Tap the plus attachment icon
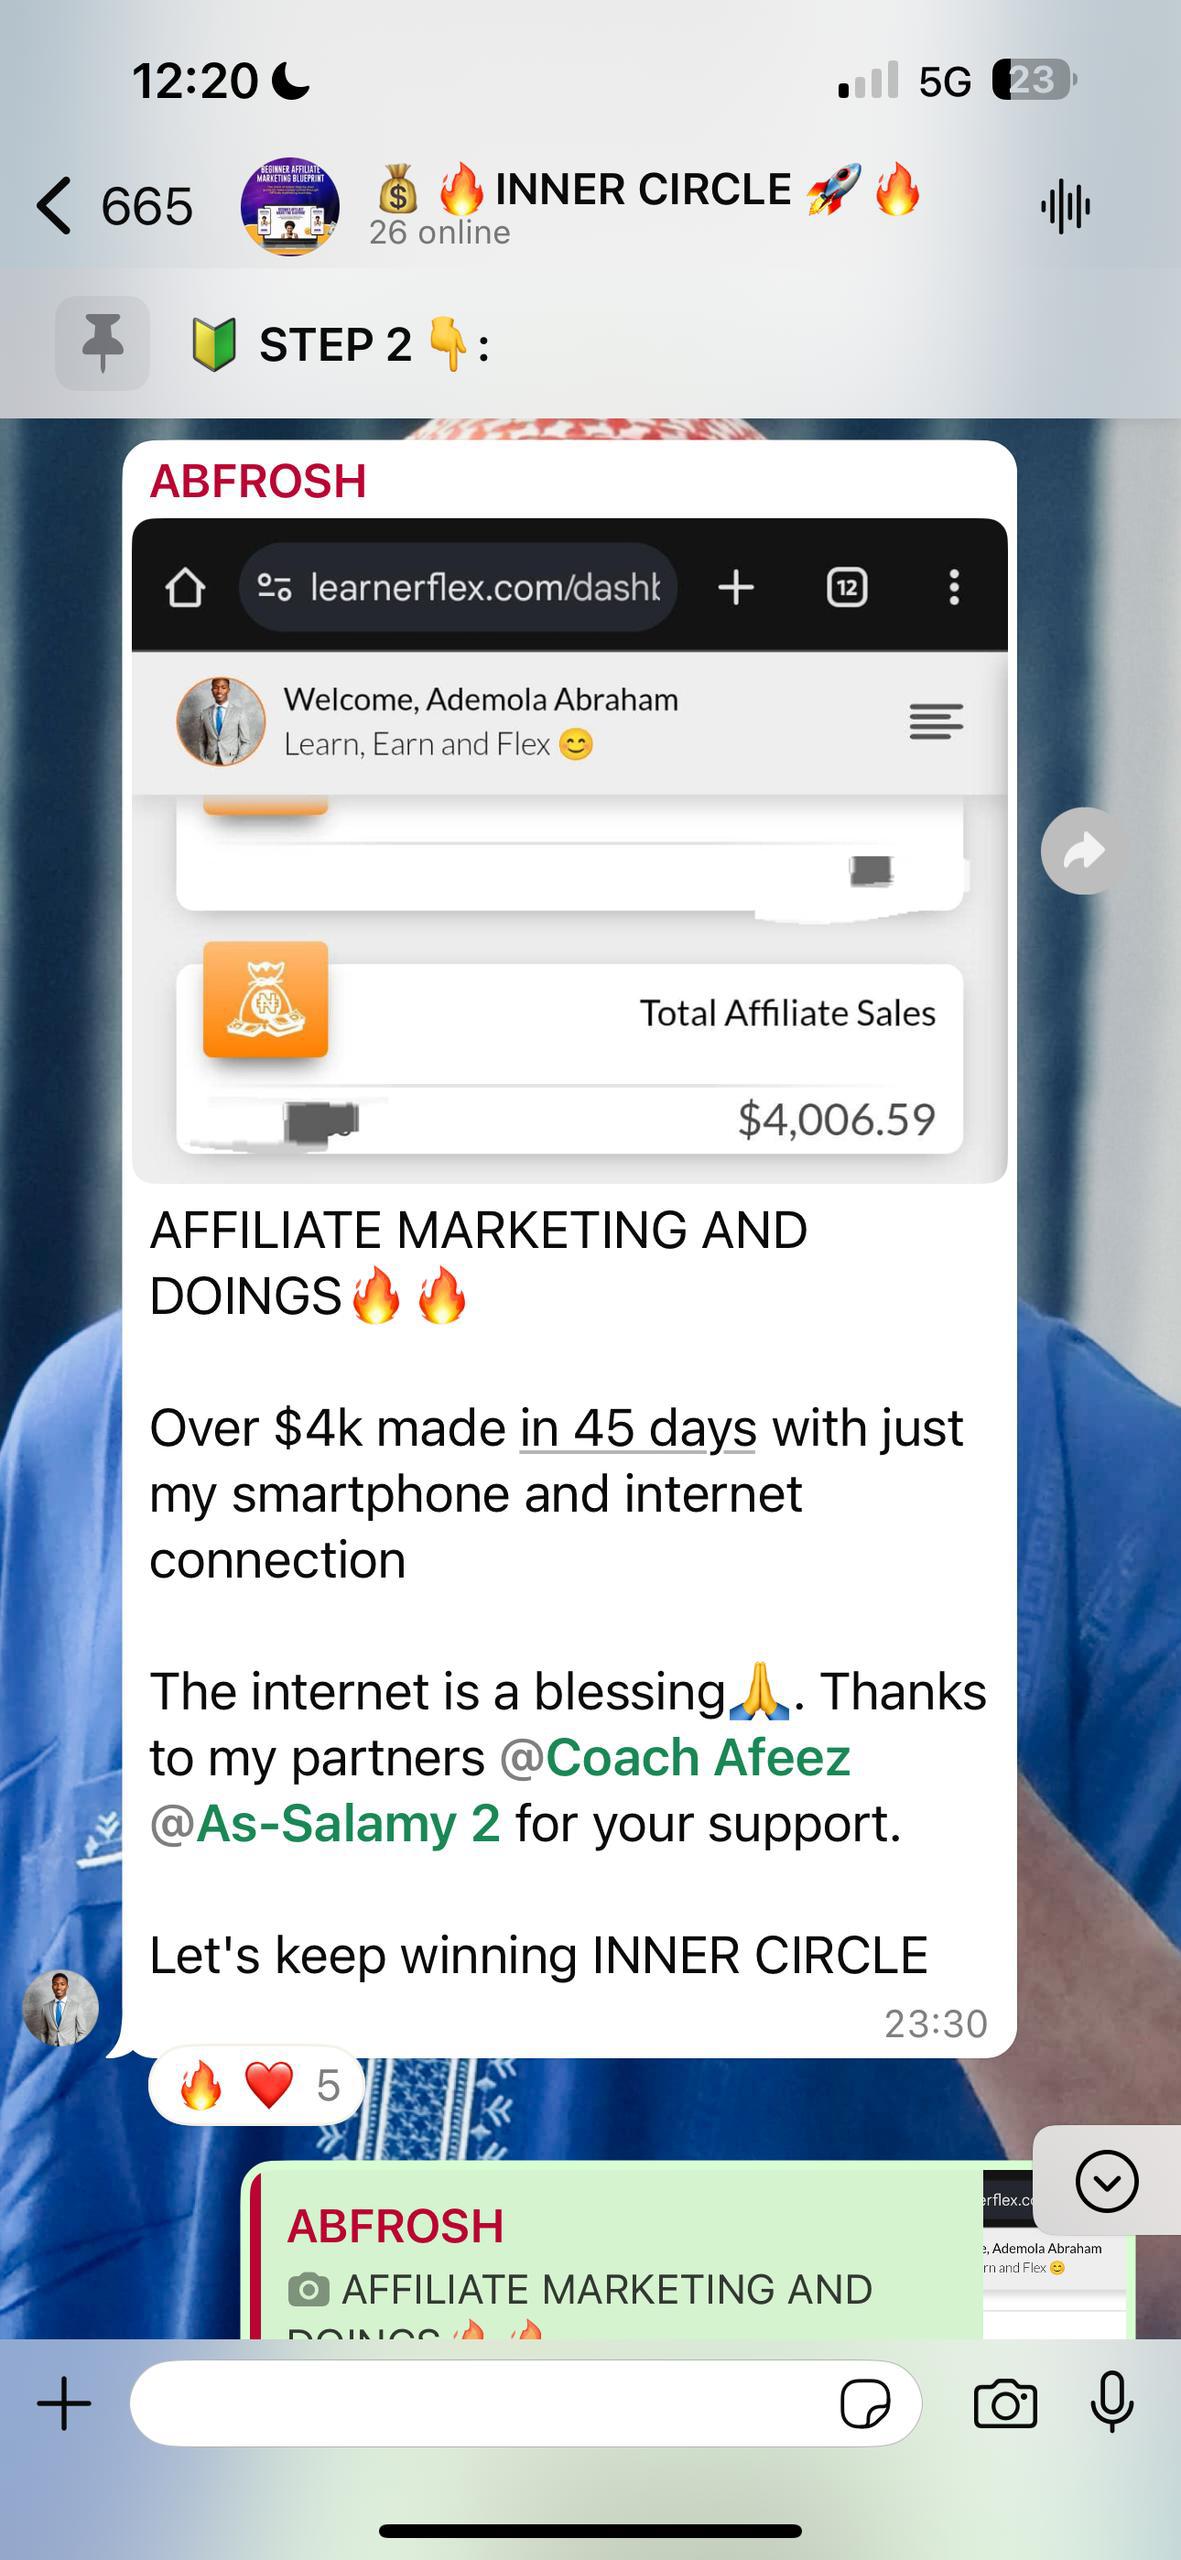1181x2560 pixels. (64, 2403)
